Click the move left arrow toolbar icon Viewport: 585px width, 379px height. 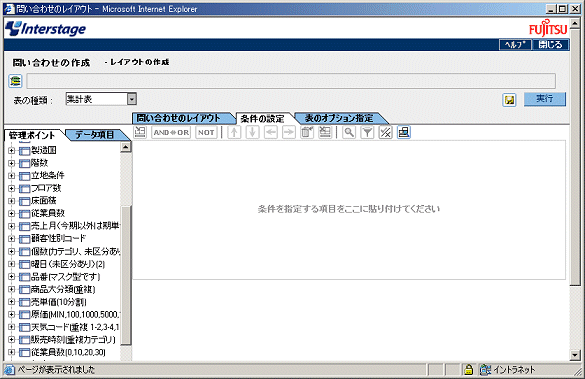click(271, 132)
